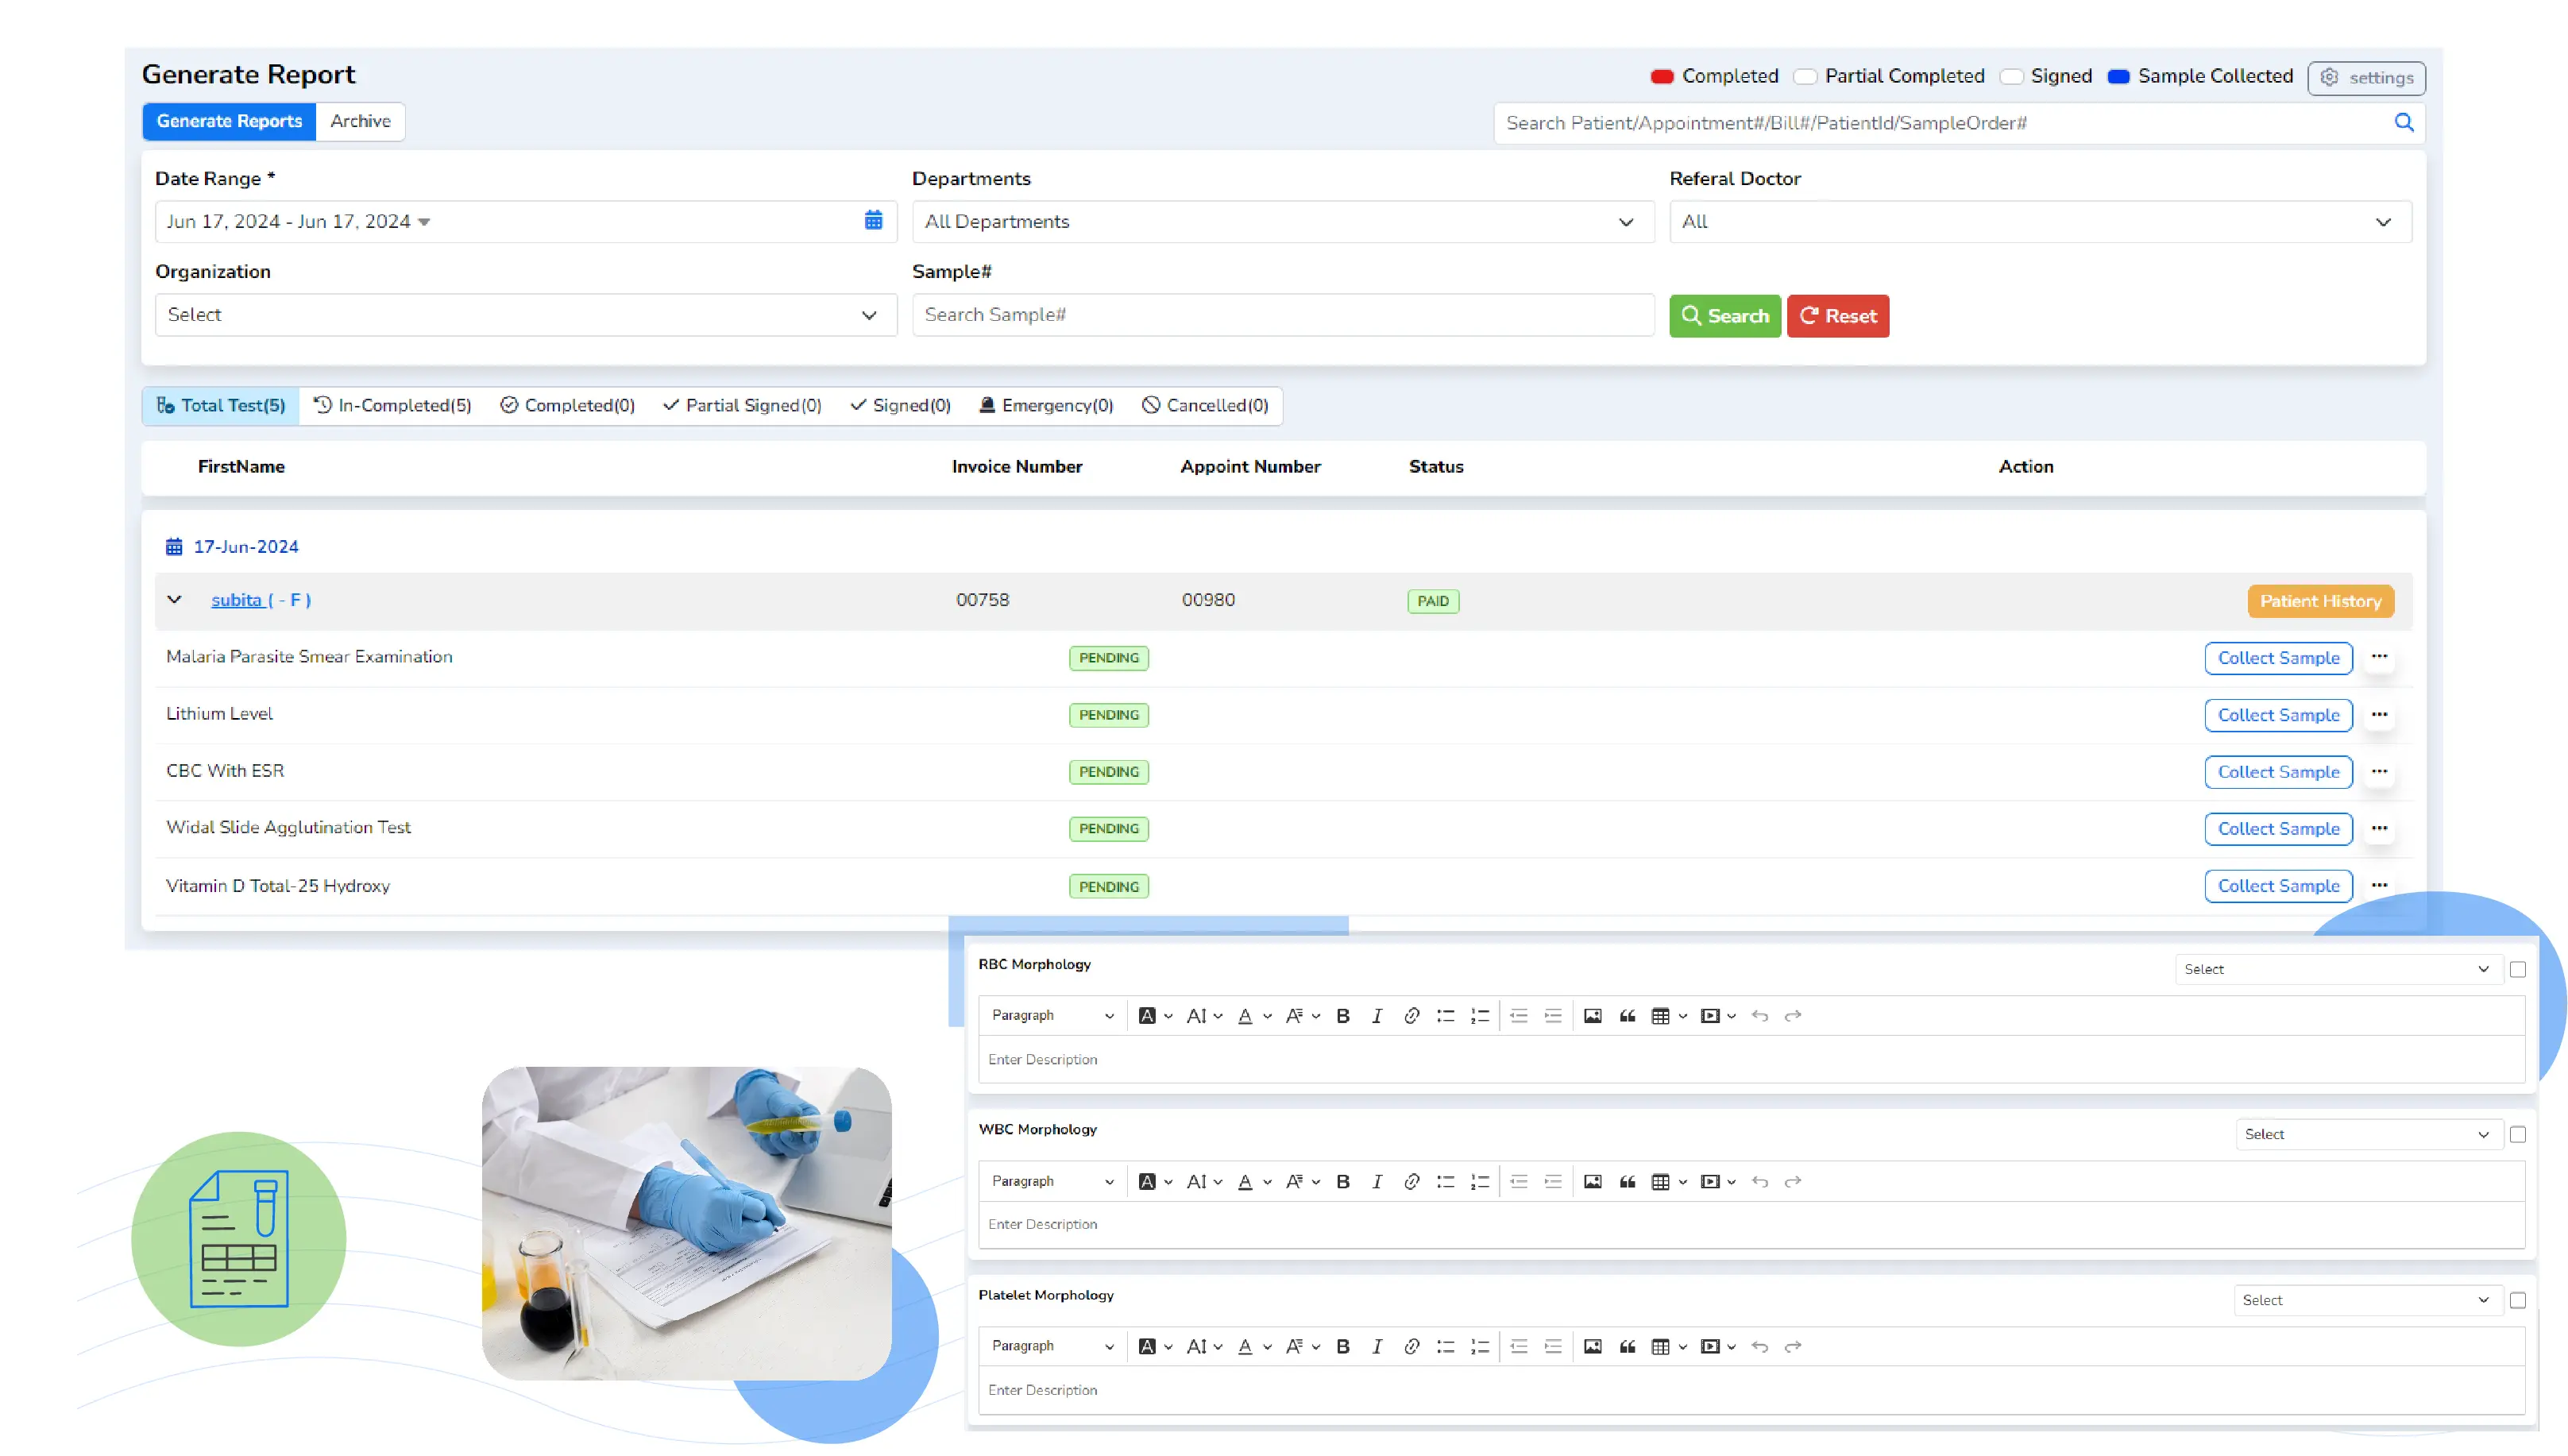Insert image in WBC Morphology editor
Image resolution: width=2568 pixels, height=1456 pixels.
1593,1181
